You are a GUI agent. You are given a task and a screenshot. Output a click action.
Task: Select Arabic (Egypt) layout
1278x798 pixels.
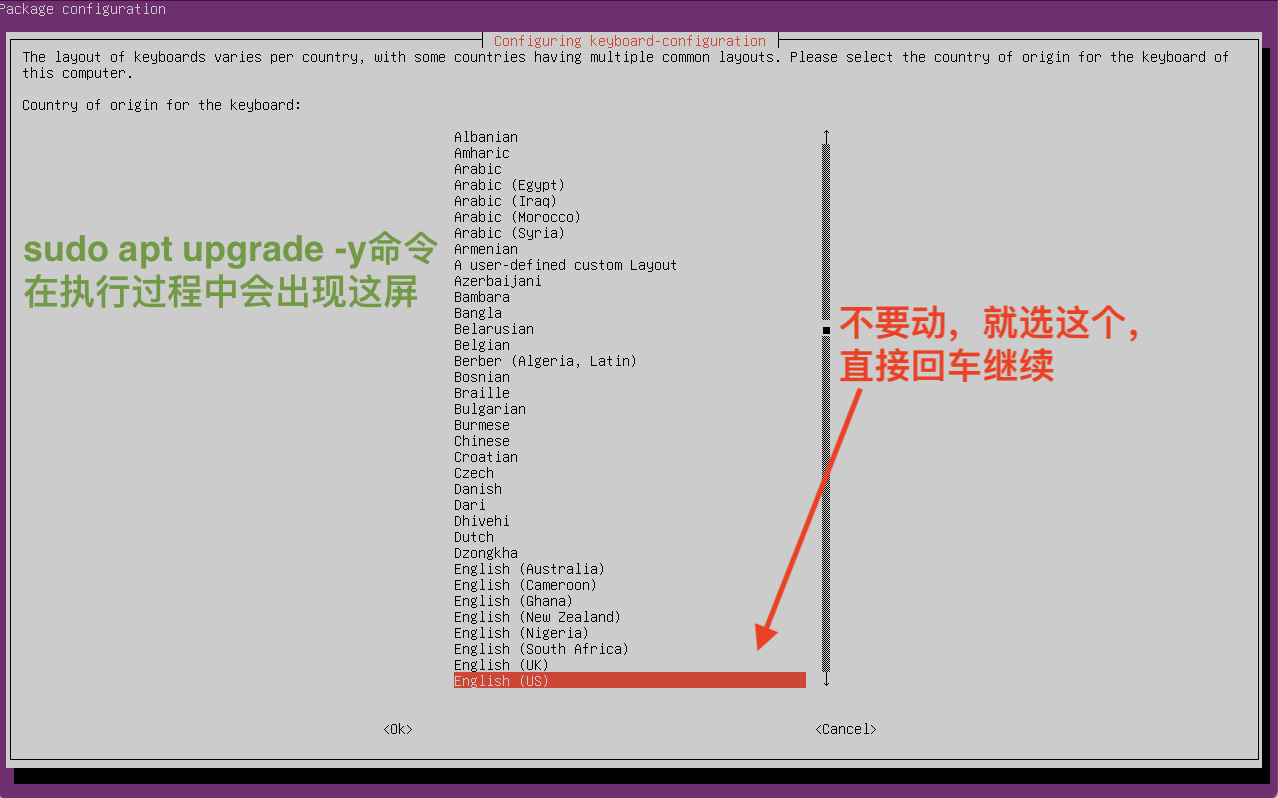click(x=510, y=185)
